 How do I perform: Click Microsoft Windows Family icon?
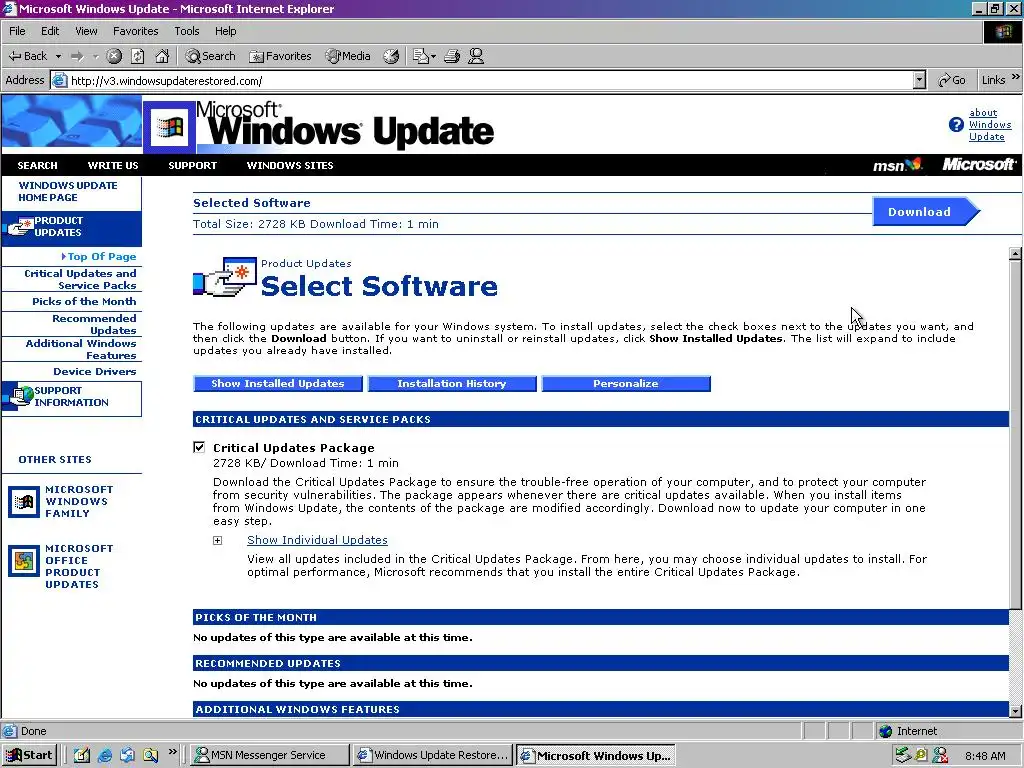[x=24, y=502]
